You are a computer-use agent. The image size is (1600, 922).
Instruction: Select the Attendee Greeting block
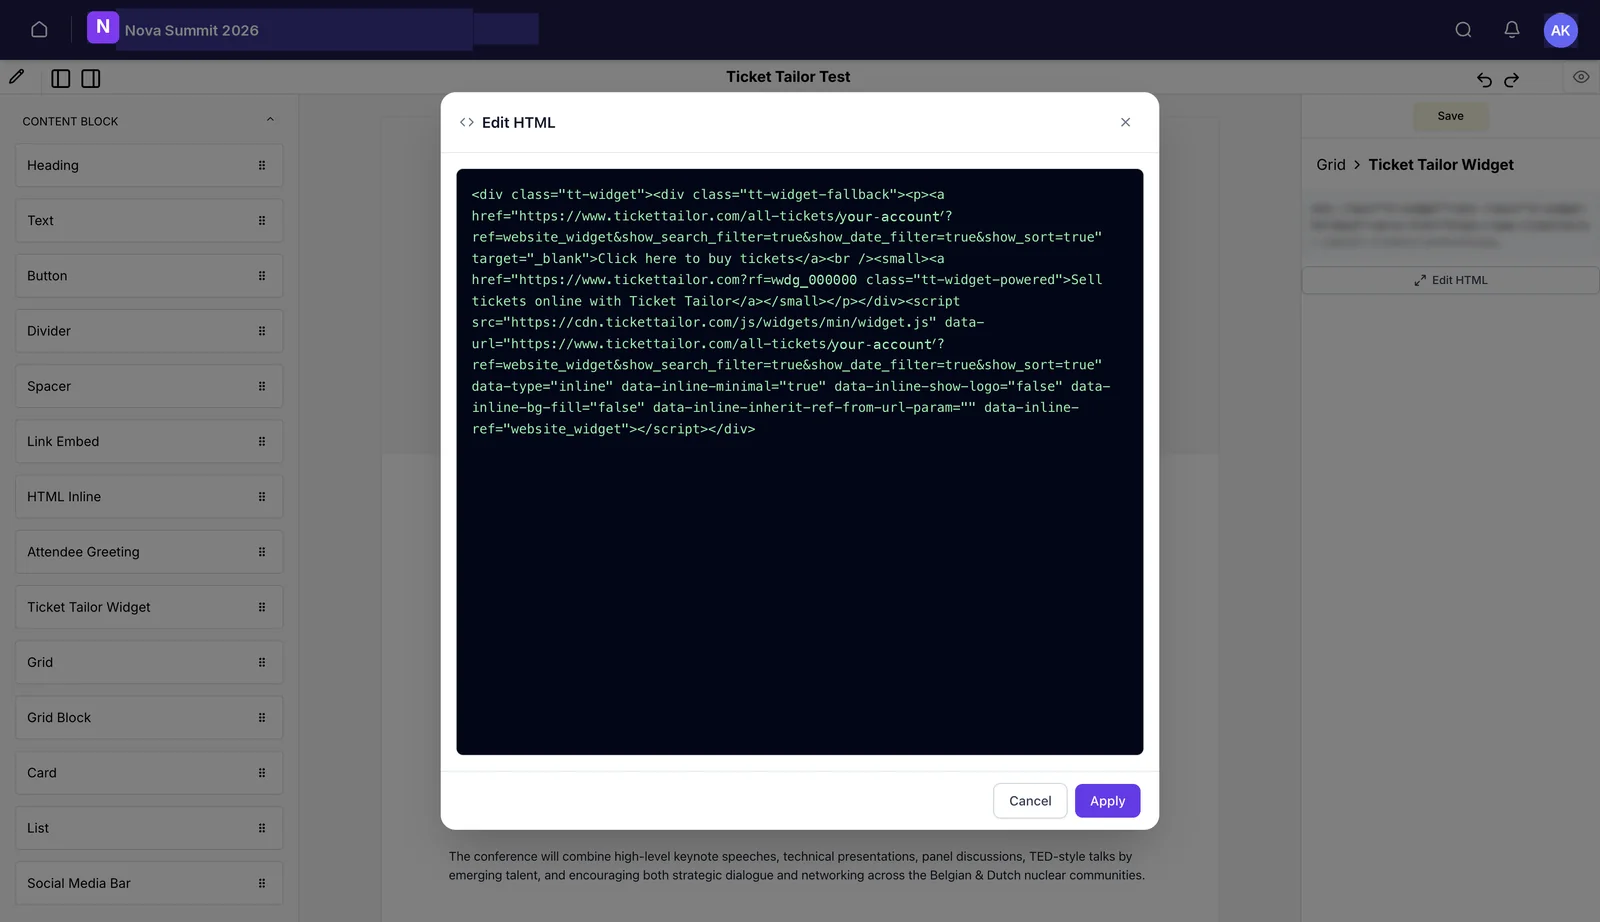tap(149, 552)
